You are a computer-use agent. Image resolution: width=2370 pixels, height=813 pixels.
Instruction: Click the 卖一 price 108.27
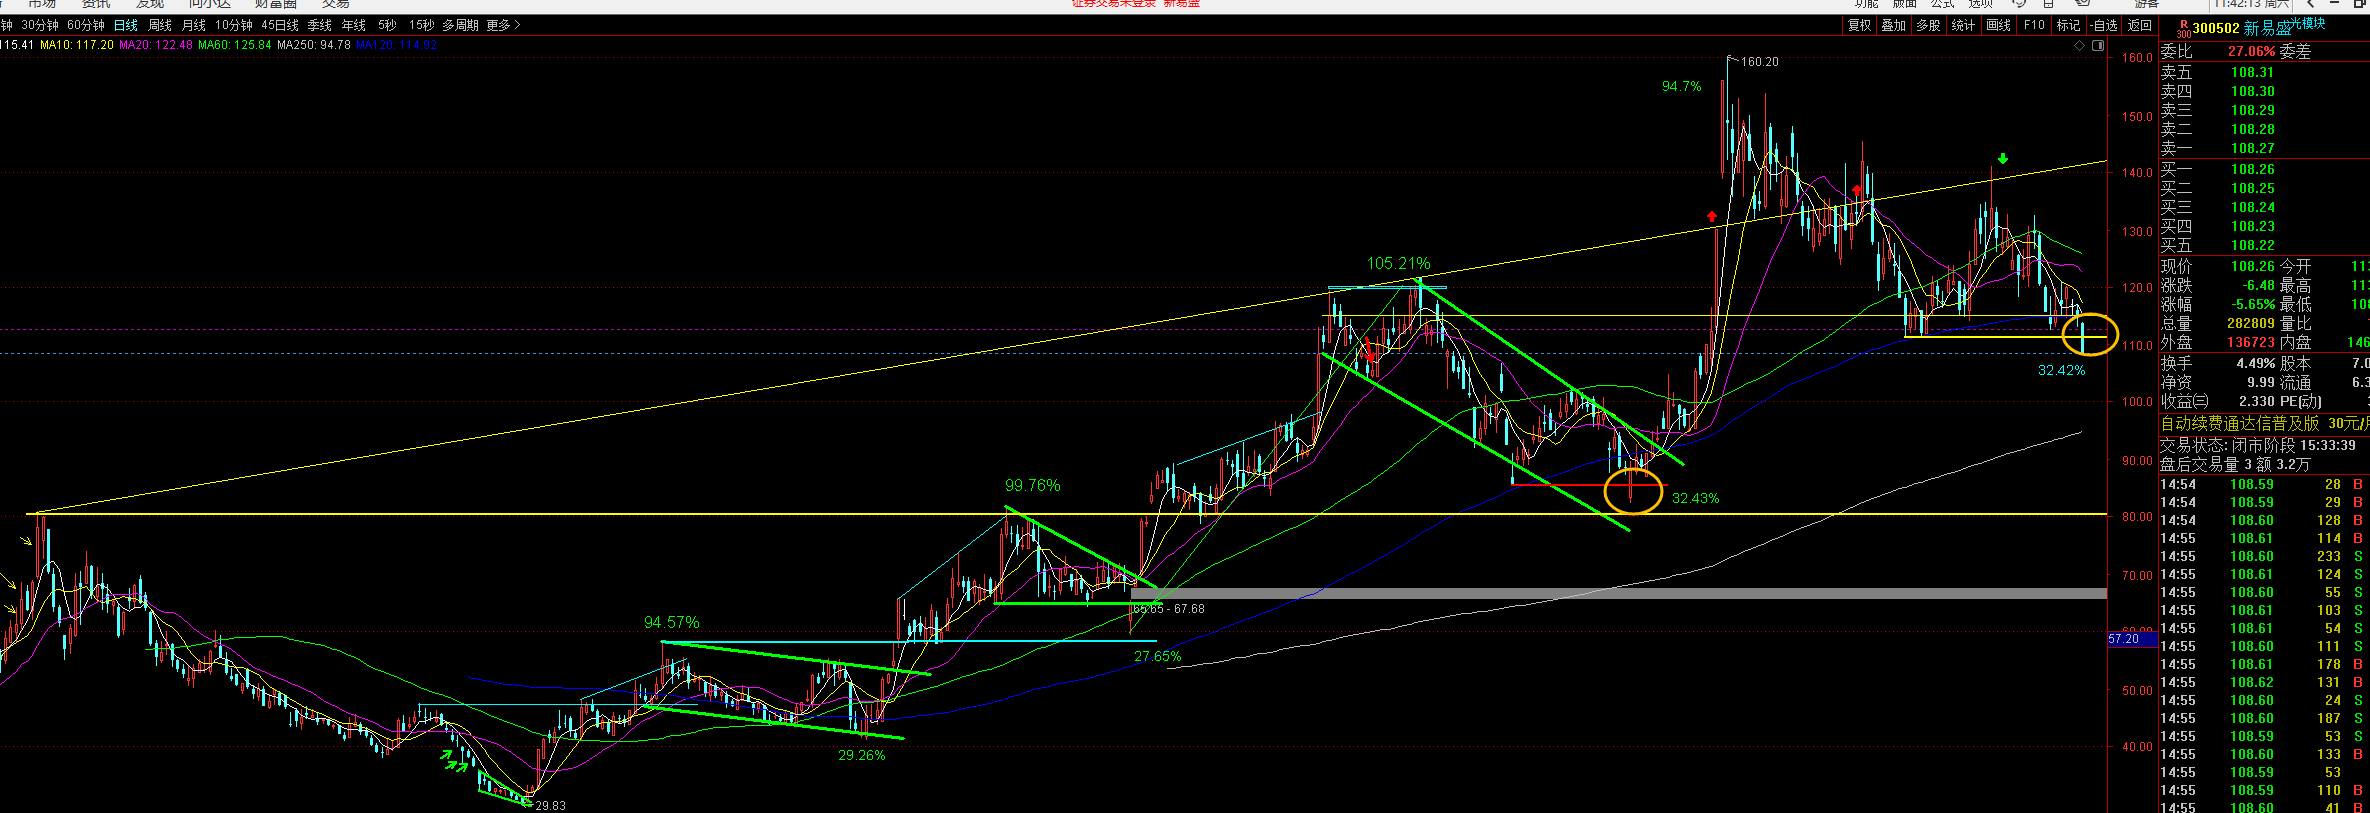[2252, 148]
